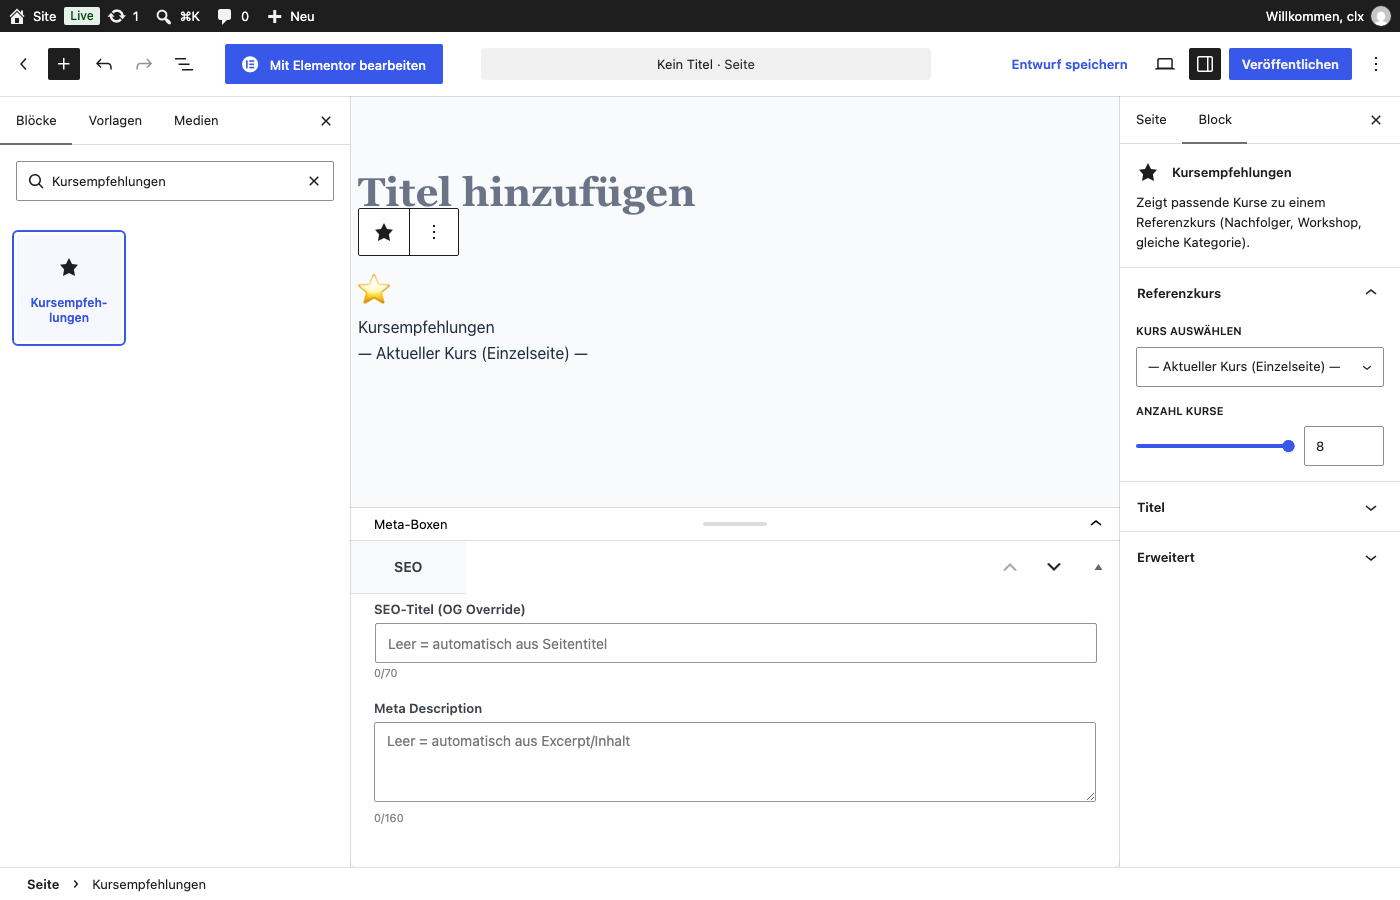Click the Anzahl Kurse number field
Image resolution: width=1400 pixels, height=900 pixels.
tap(1344, 446)
